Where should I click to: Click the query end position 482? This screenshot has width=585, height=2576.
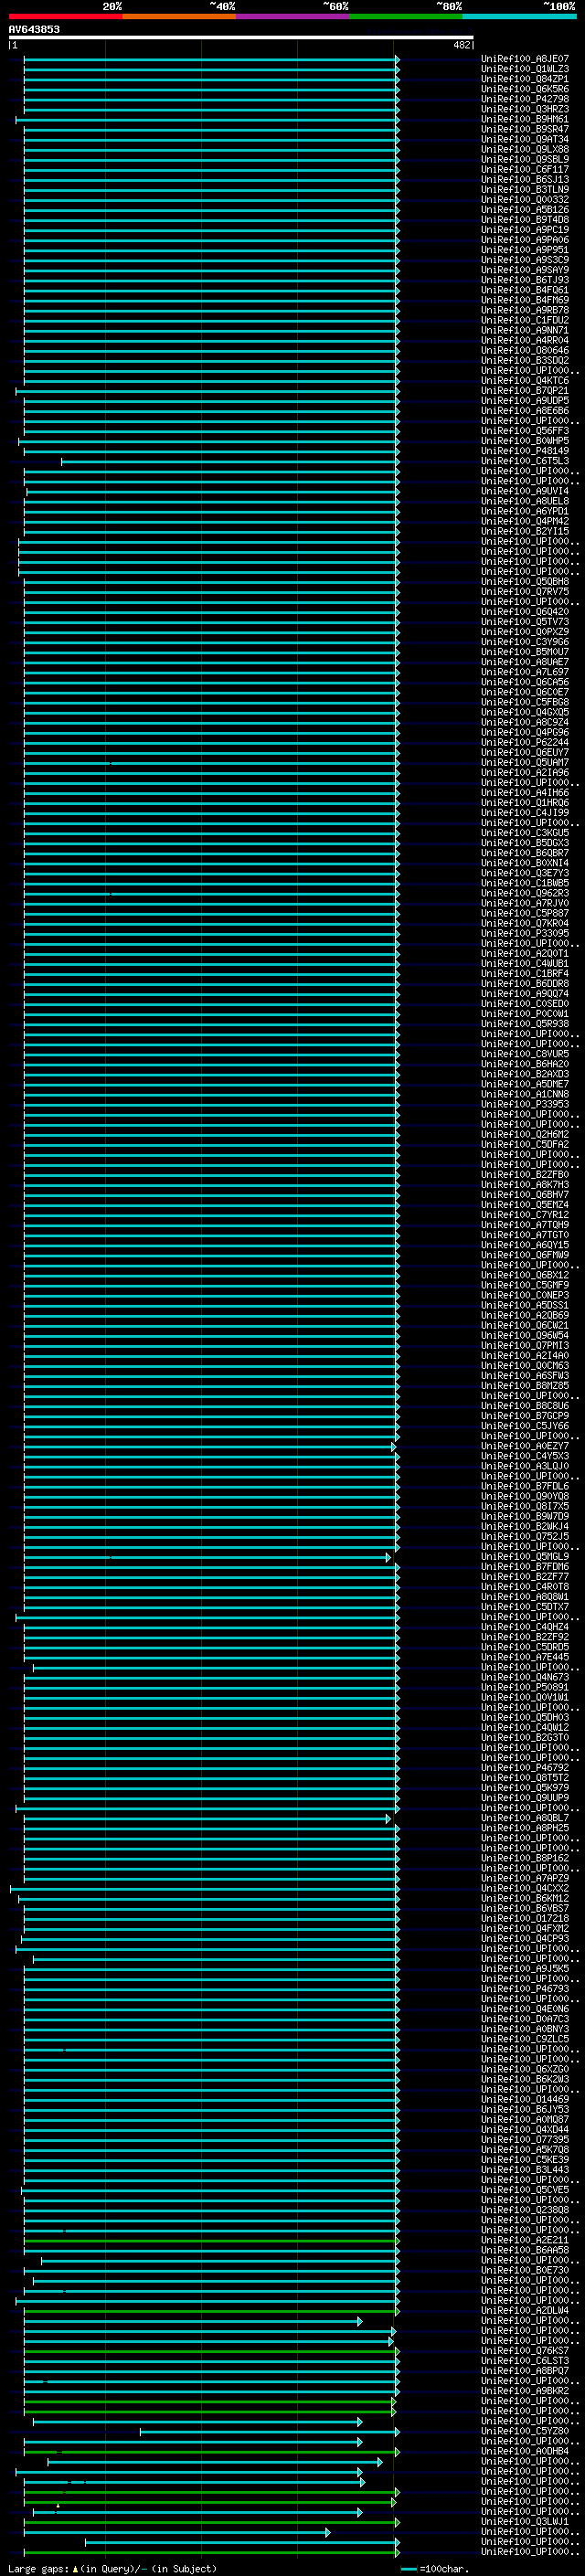tap(462, 45)
